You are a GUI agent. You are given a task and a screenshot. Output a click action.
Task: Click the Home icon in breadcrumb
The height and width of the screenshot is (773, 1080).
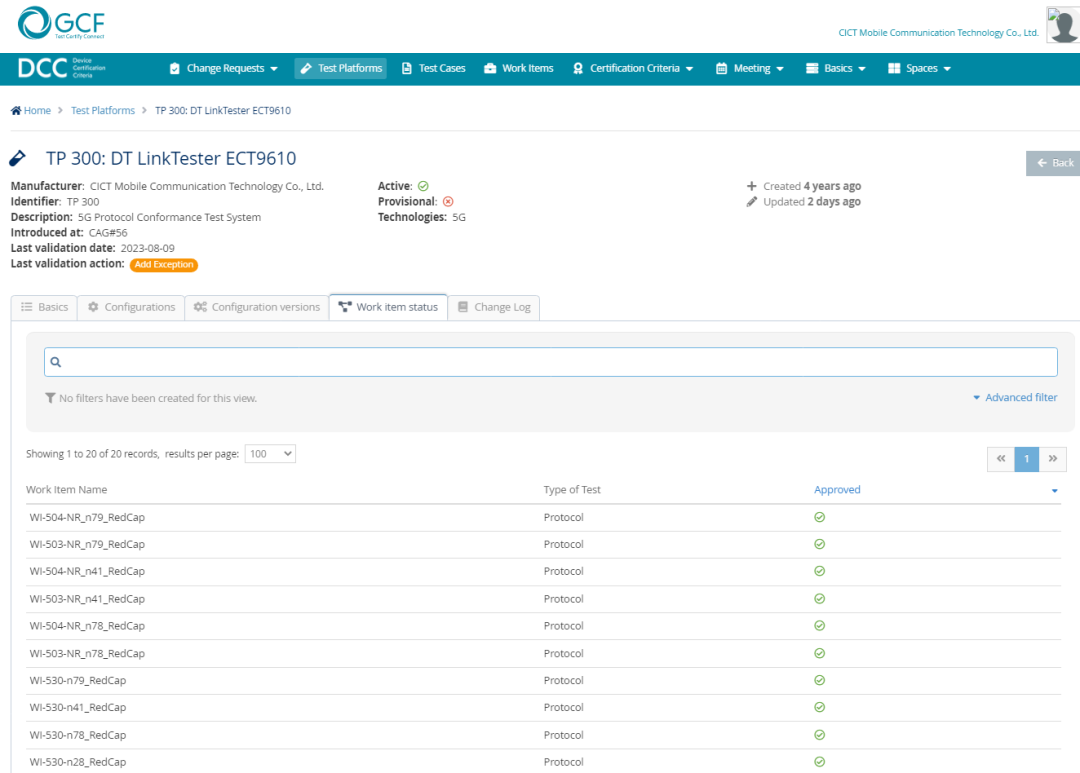point(16,111)
